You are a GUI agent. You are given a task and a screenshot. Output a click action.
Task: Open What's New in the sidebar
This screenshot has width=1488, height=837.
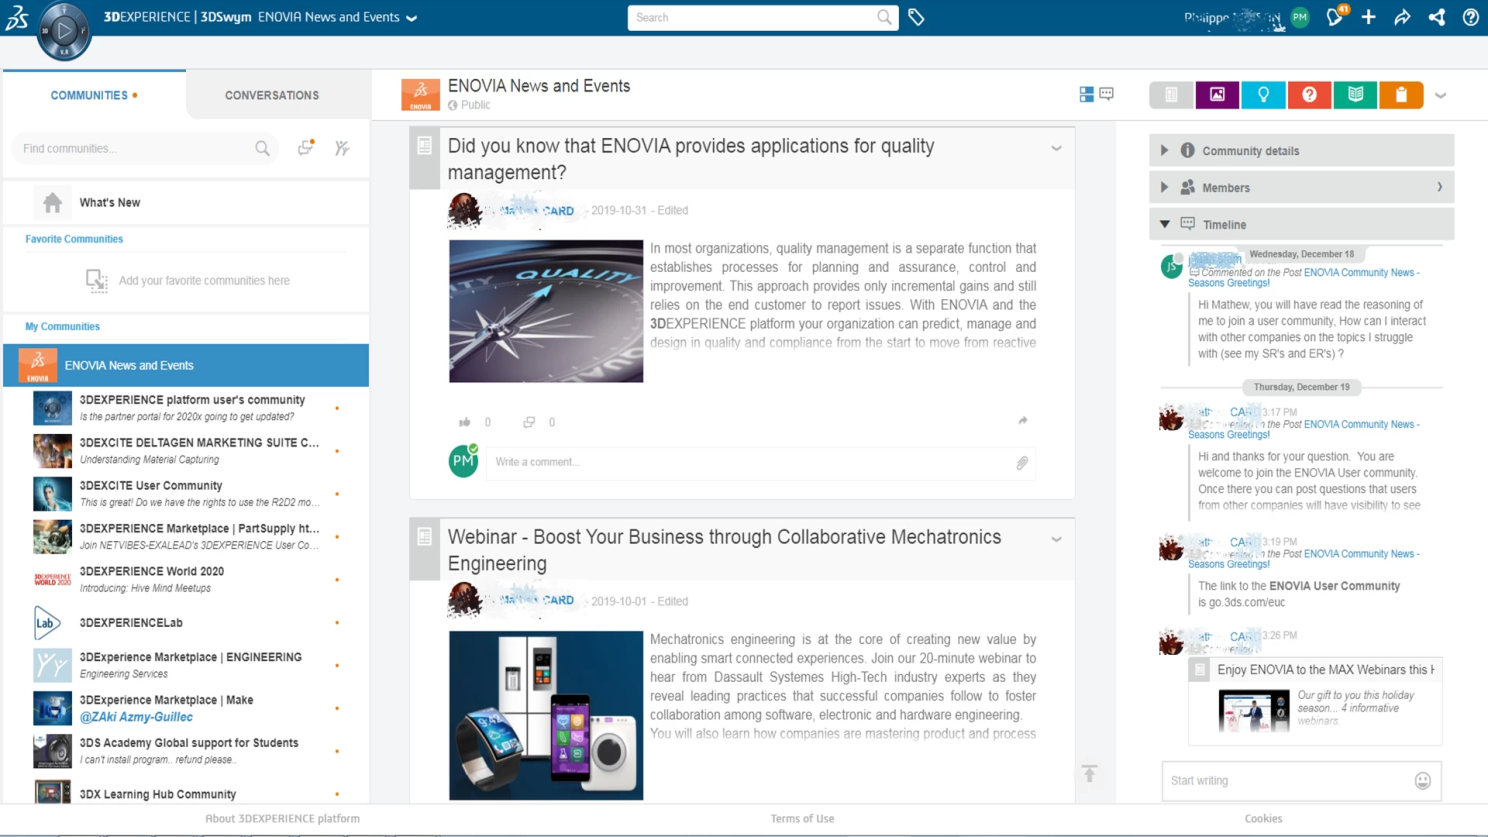tap(110, 202)
